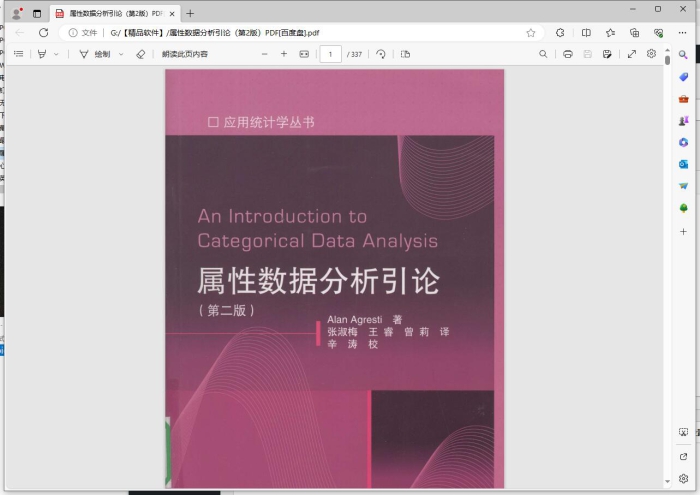700x495 pixels.
Task: Click the sidebar screenshot icon
Action: click(x=683, y=432)
